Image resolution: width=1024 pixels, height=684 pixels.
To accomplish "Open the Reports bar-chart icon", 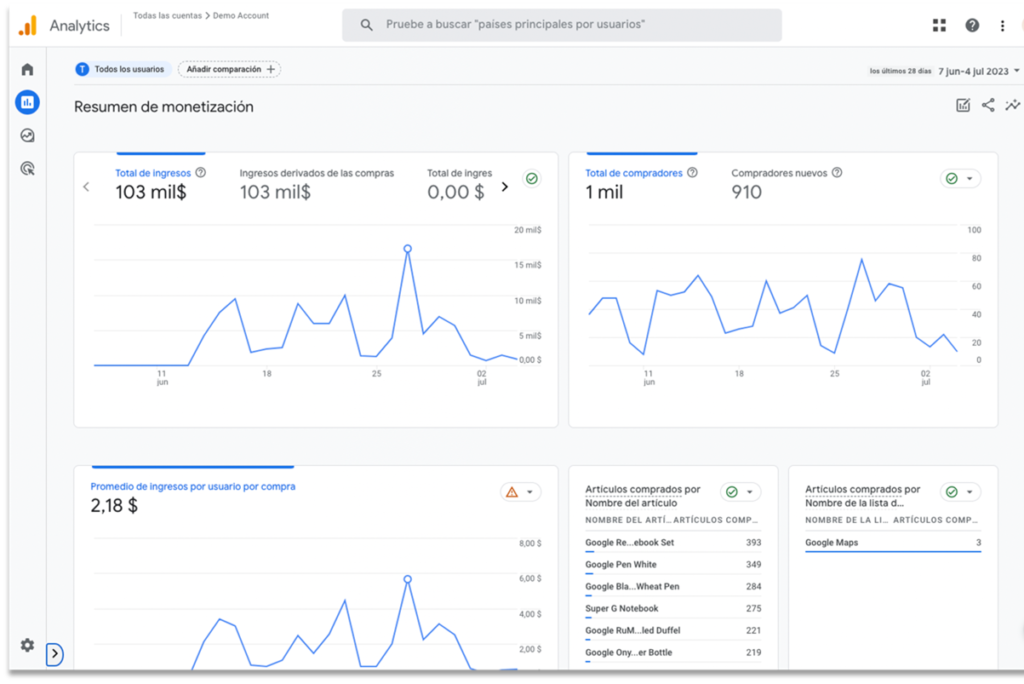I will 27,102.
